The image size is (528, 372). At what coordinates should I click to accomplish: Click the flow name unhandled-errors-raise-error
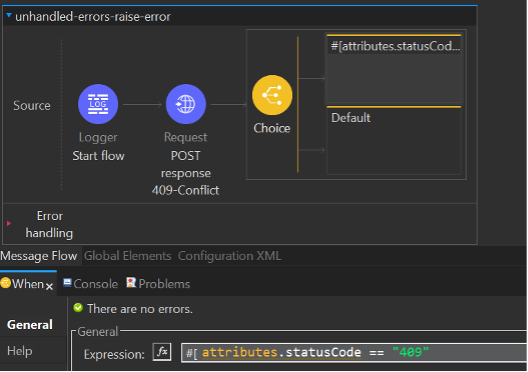pos(93,16)
